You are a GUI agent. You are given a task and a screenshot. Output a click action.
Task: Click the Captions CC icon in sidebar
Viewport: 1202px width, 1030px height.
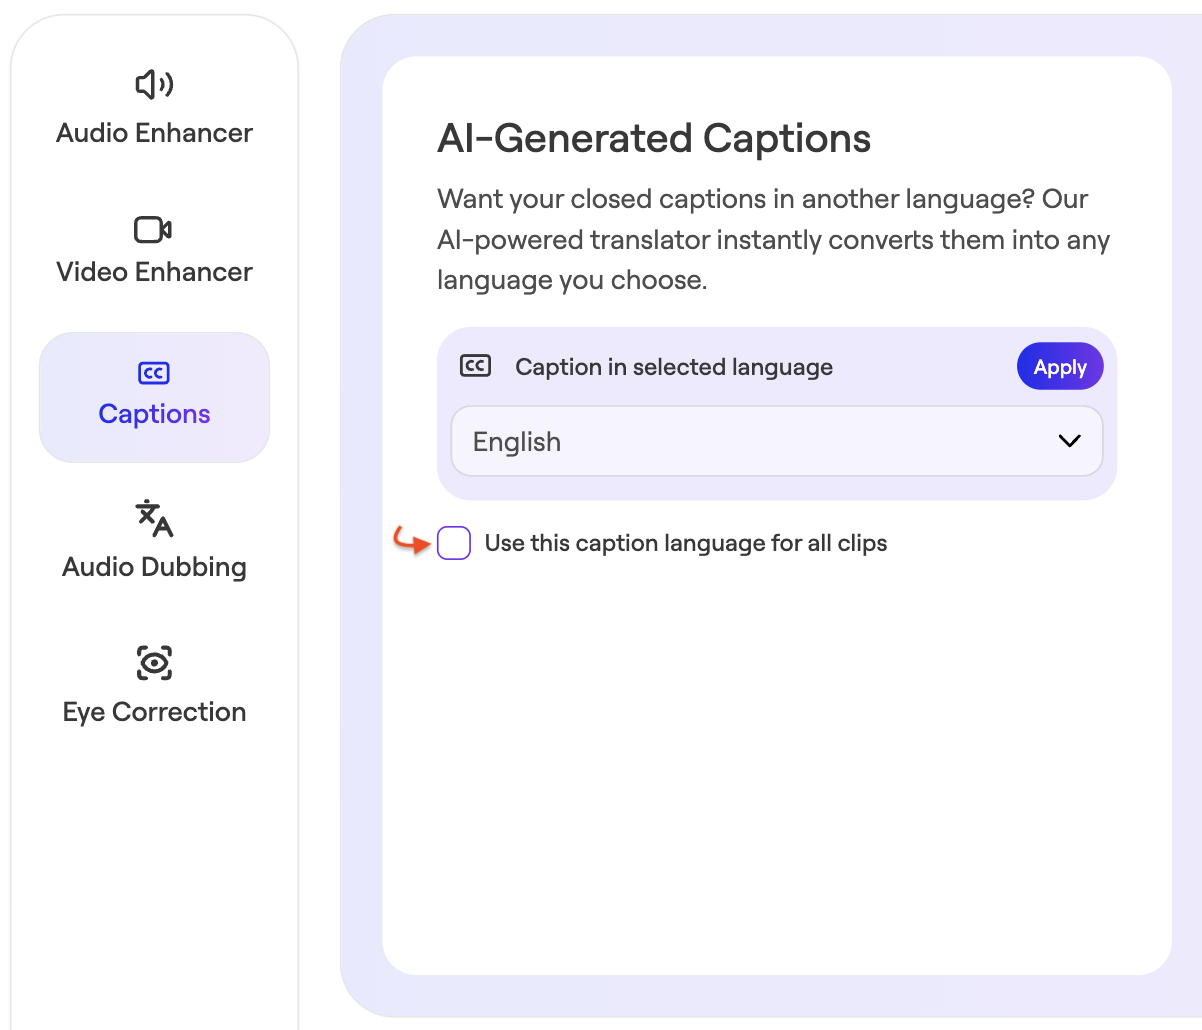pyautogui.click(x=154, y=373)
